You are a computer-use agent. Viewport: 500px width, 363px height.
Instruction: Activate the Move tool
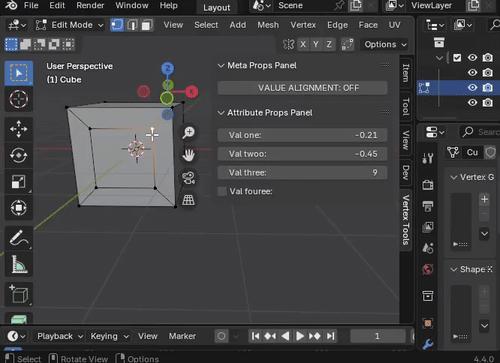pyautogui.click(x=19, y=129)
